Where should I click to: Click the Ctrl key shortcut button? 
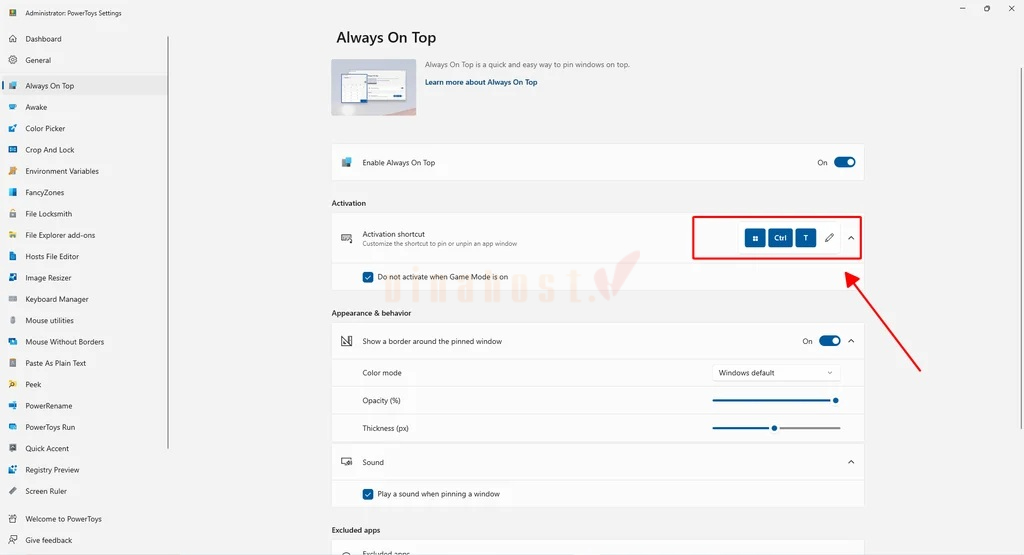(x=780, y=238)
